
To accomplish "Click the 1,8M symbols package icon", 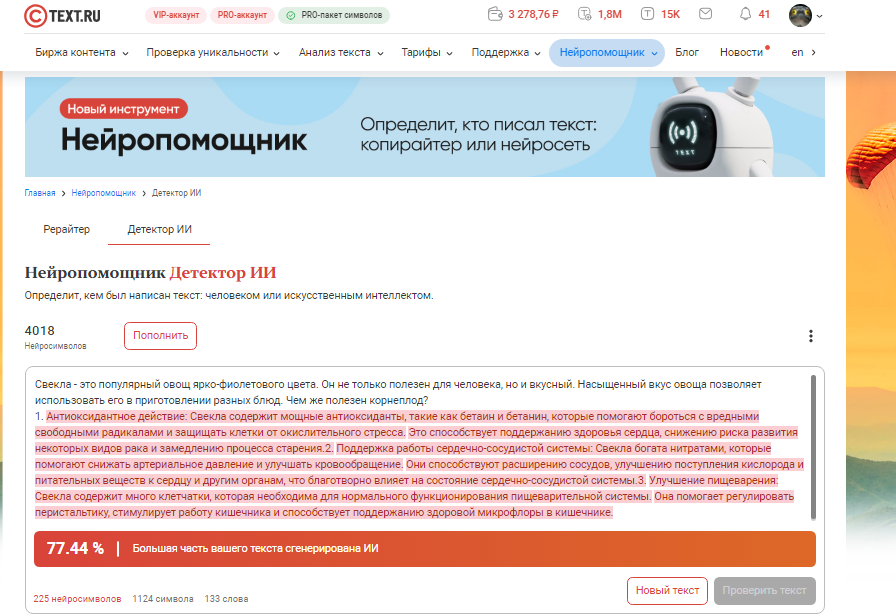I will (x=585, y=14).
